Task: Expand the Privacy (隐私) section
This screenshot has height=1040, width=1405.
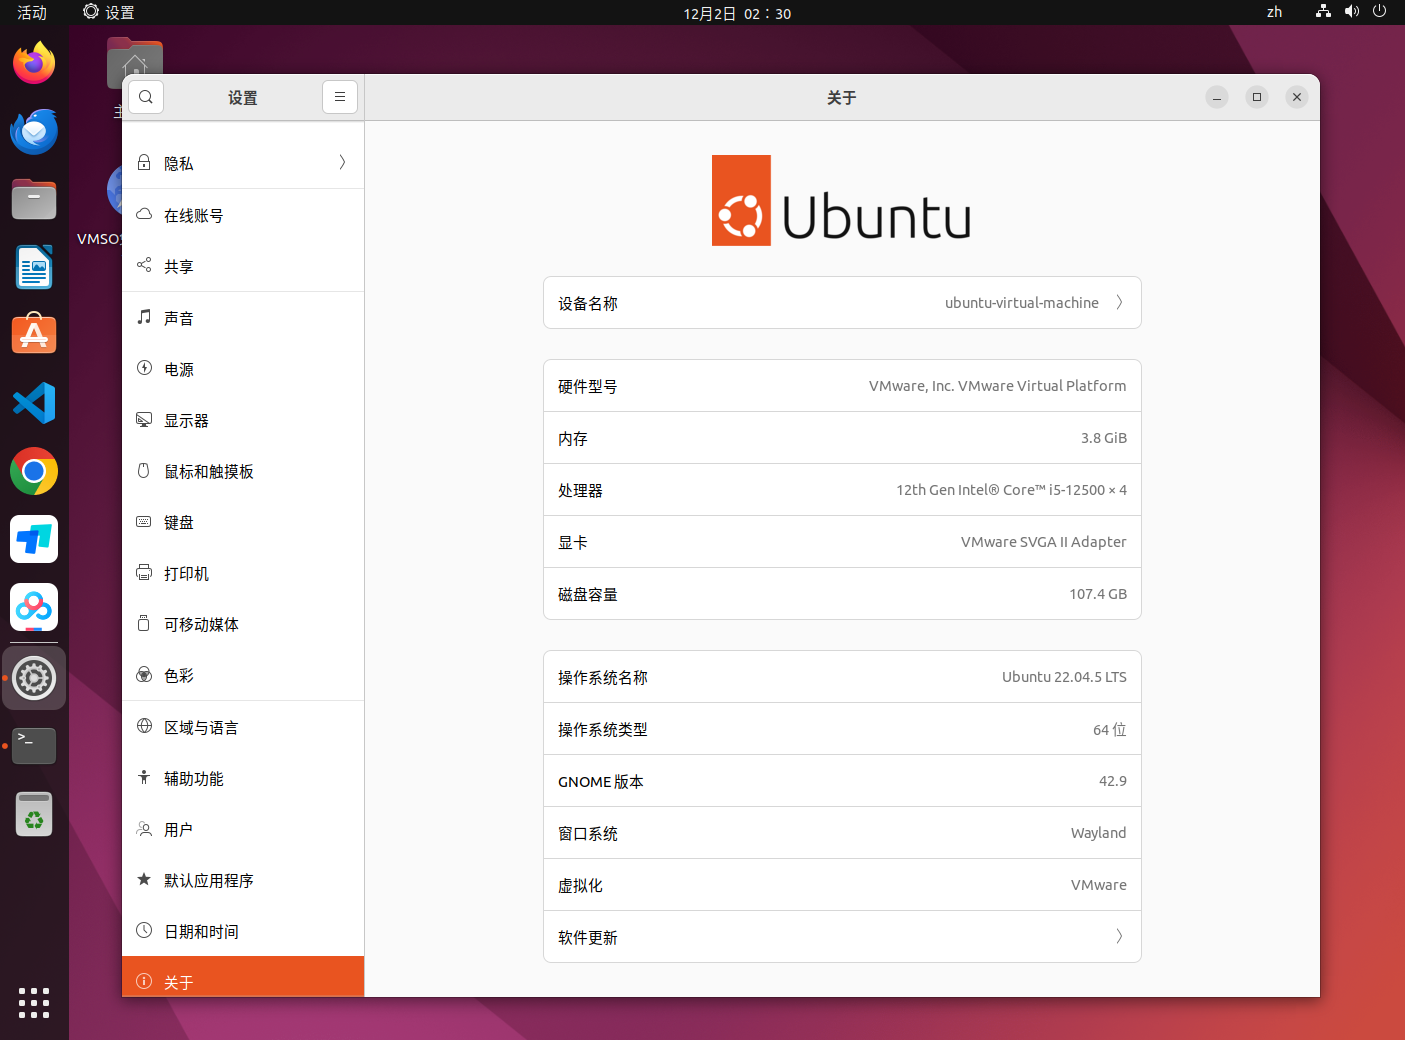Action: pyautogui.click(x=243, y=163)
